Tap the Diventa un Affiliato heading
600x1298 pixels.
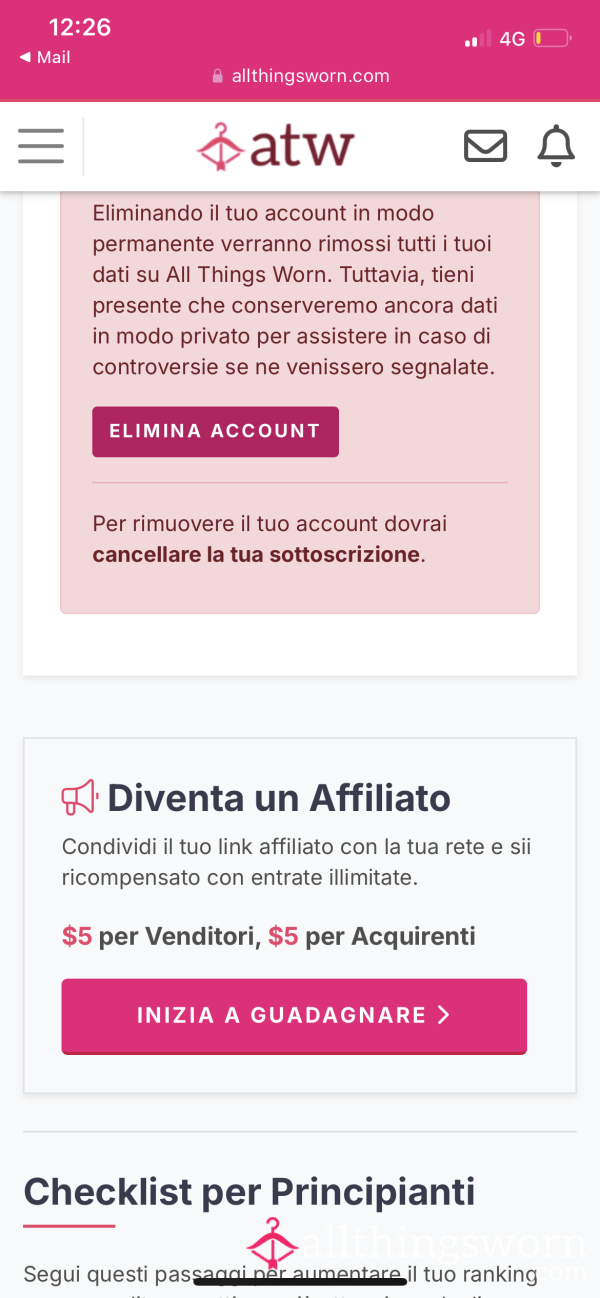point(279,798)
